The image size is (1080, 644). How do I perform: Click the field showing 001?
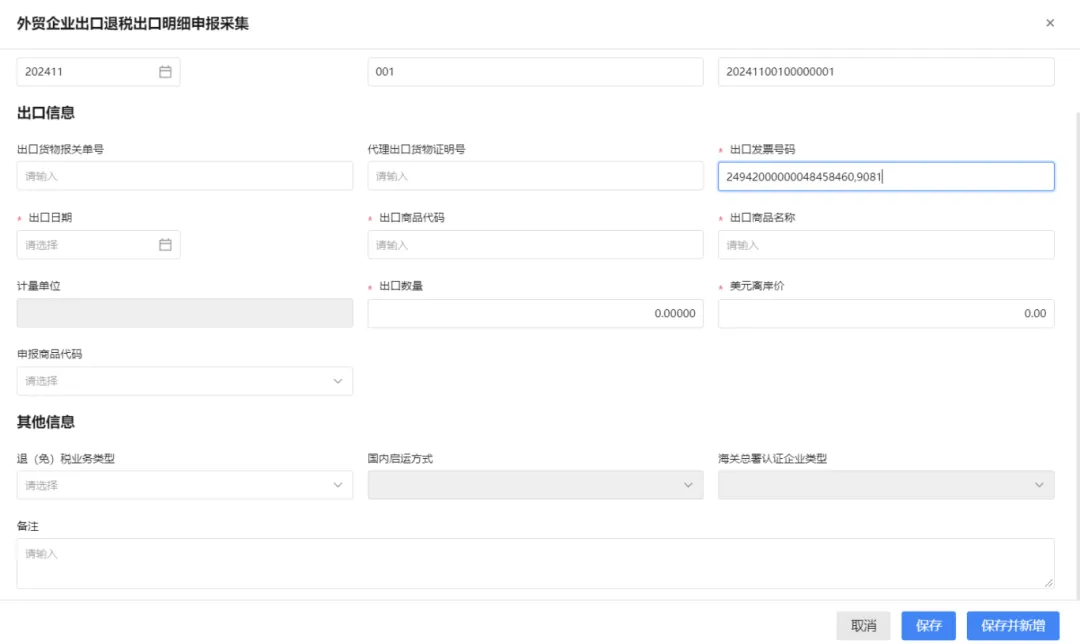coord(535,72)
